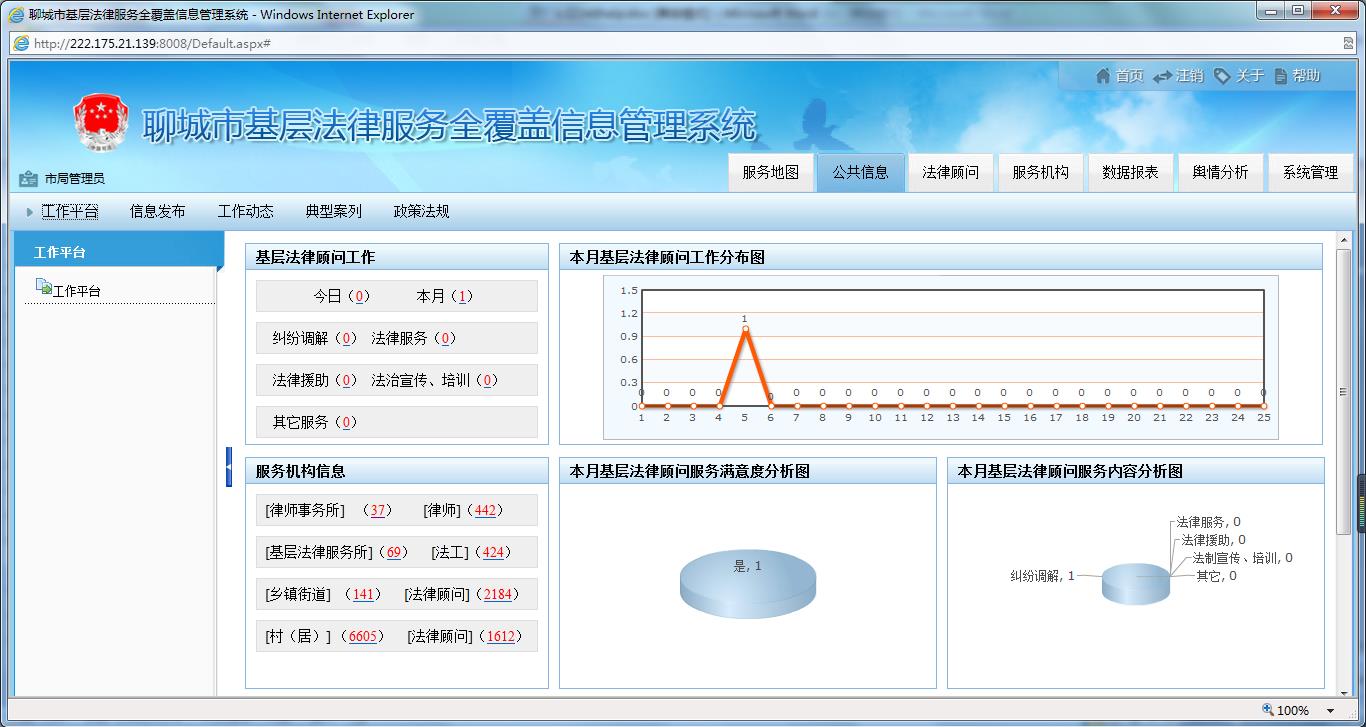Click the day 5 peak data point
Viewport: 1366px width, 727px height.
click(x=744, y=329)
